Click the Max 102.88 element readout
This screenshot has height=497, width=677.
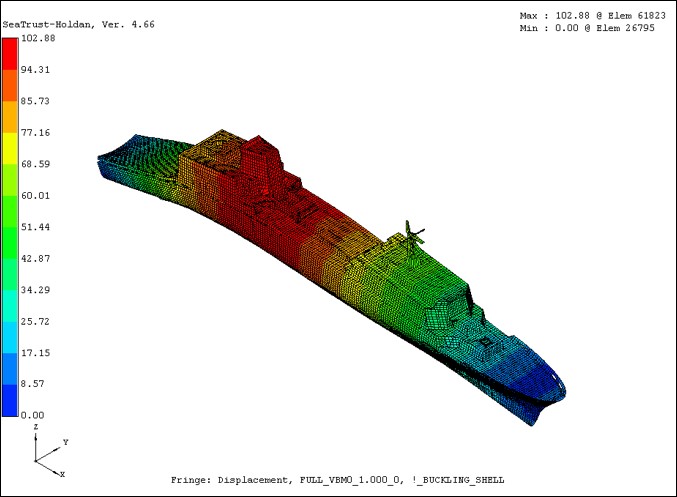(593, 16)
